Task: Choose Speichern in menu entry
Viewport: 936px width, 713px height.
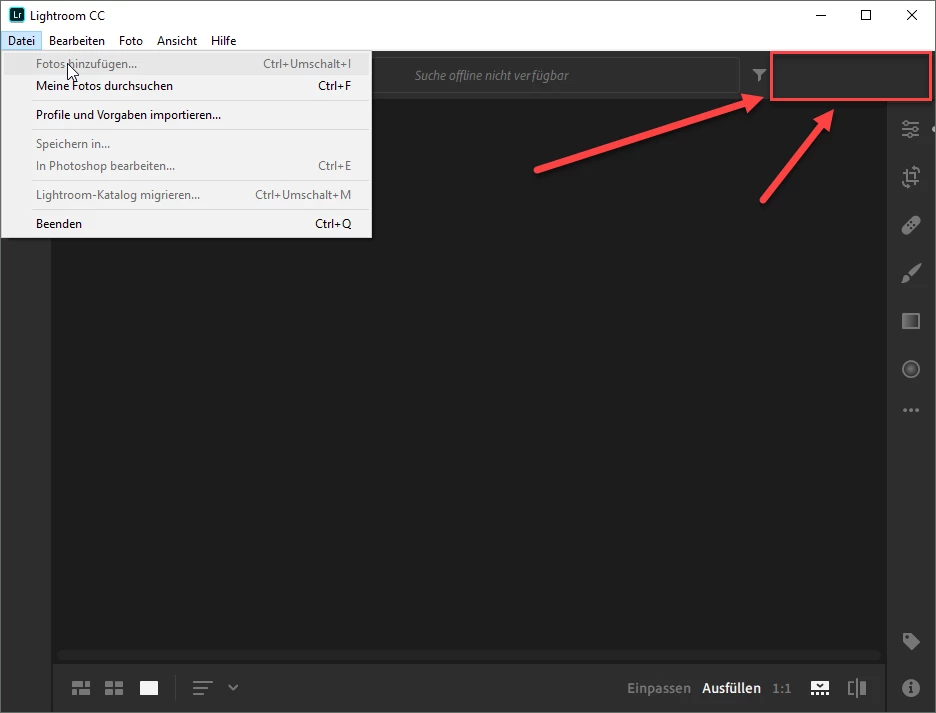Action: click(x=186, y=144)
